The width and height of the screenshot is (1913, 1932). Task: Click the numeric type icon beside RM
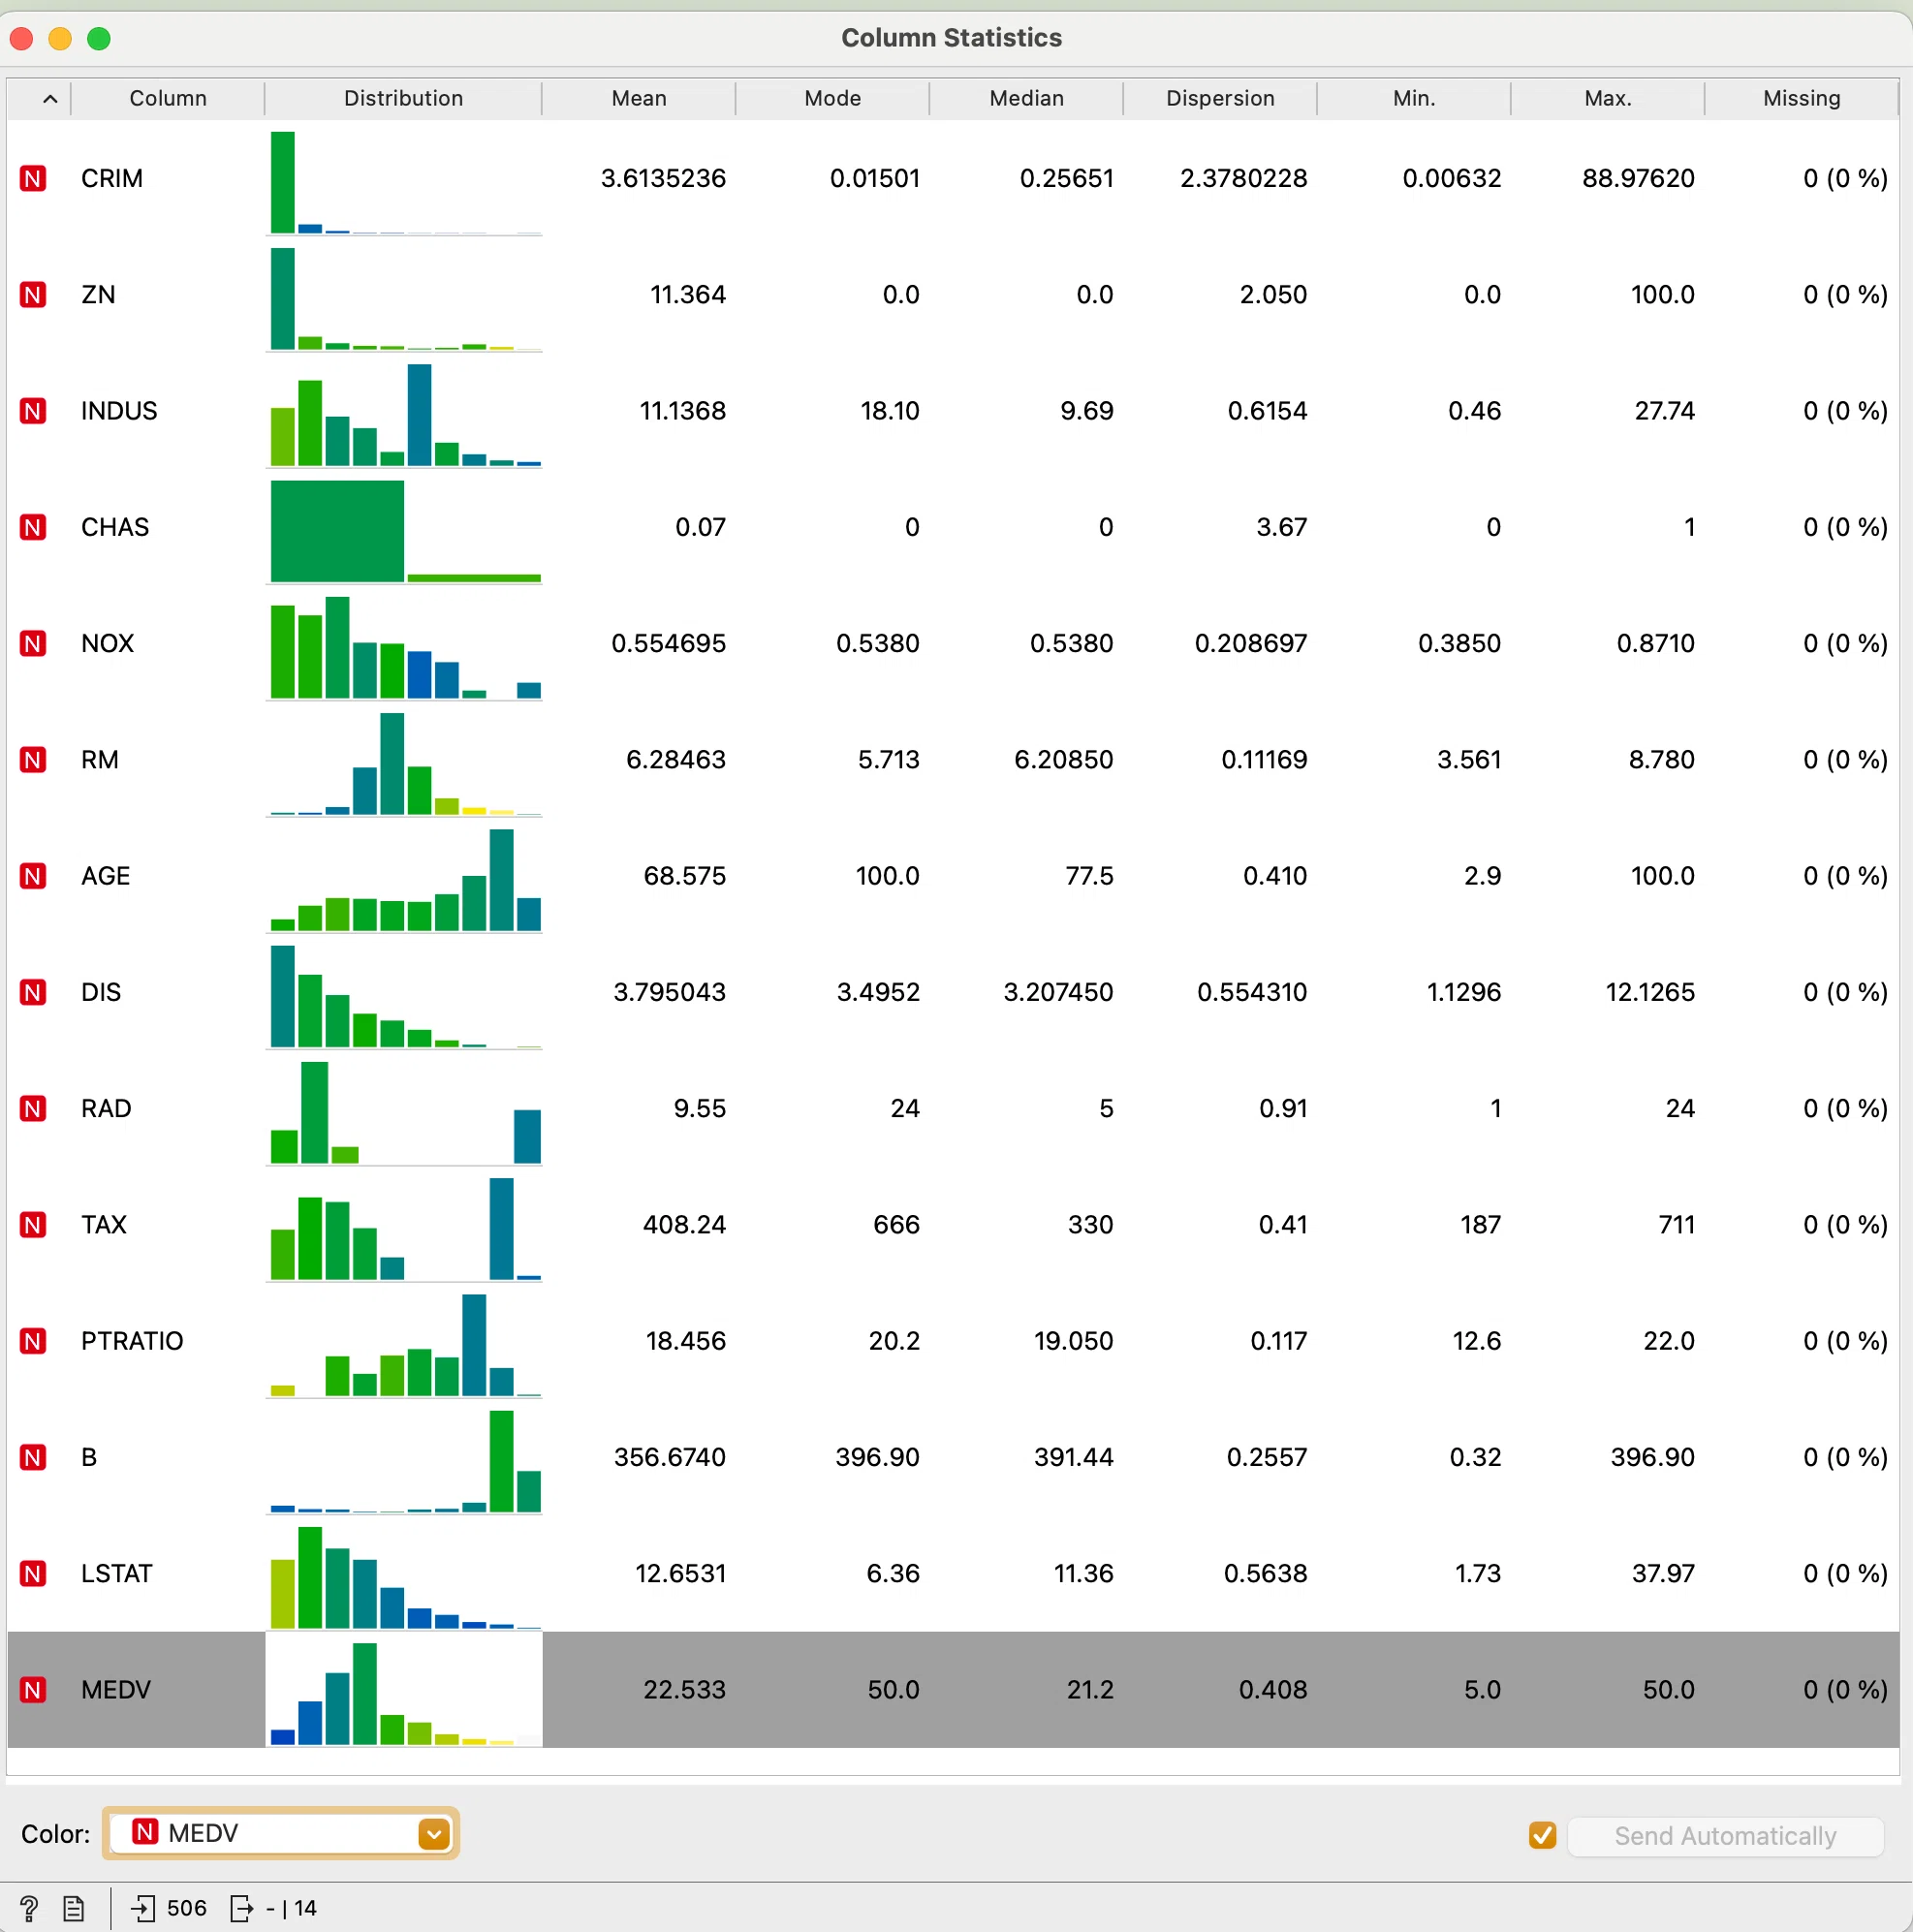(33, 760)
